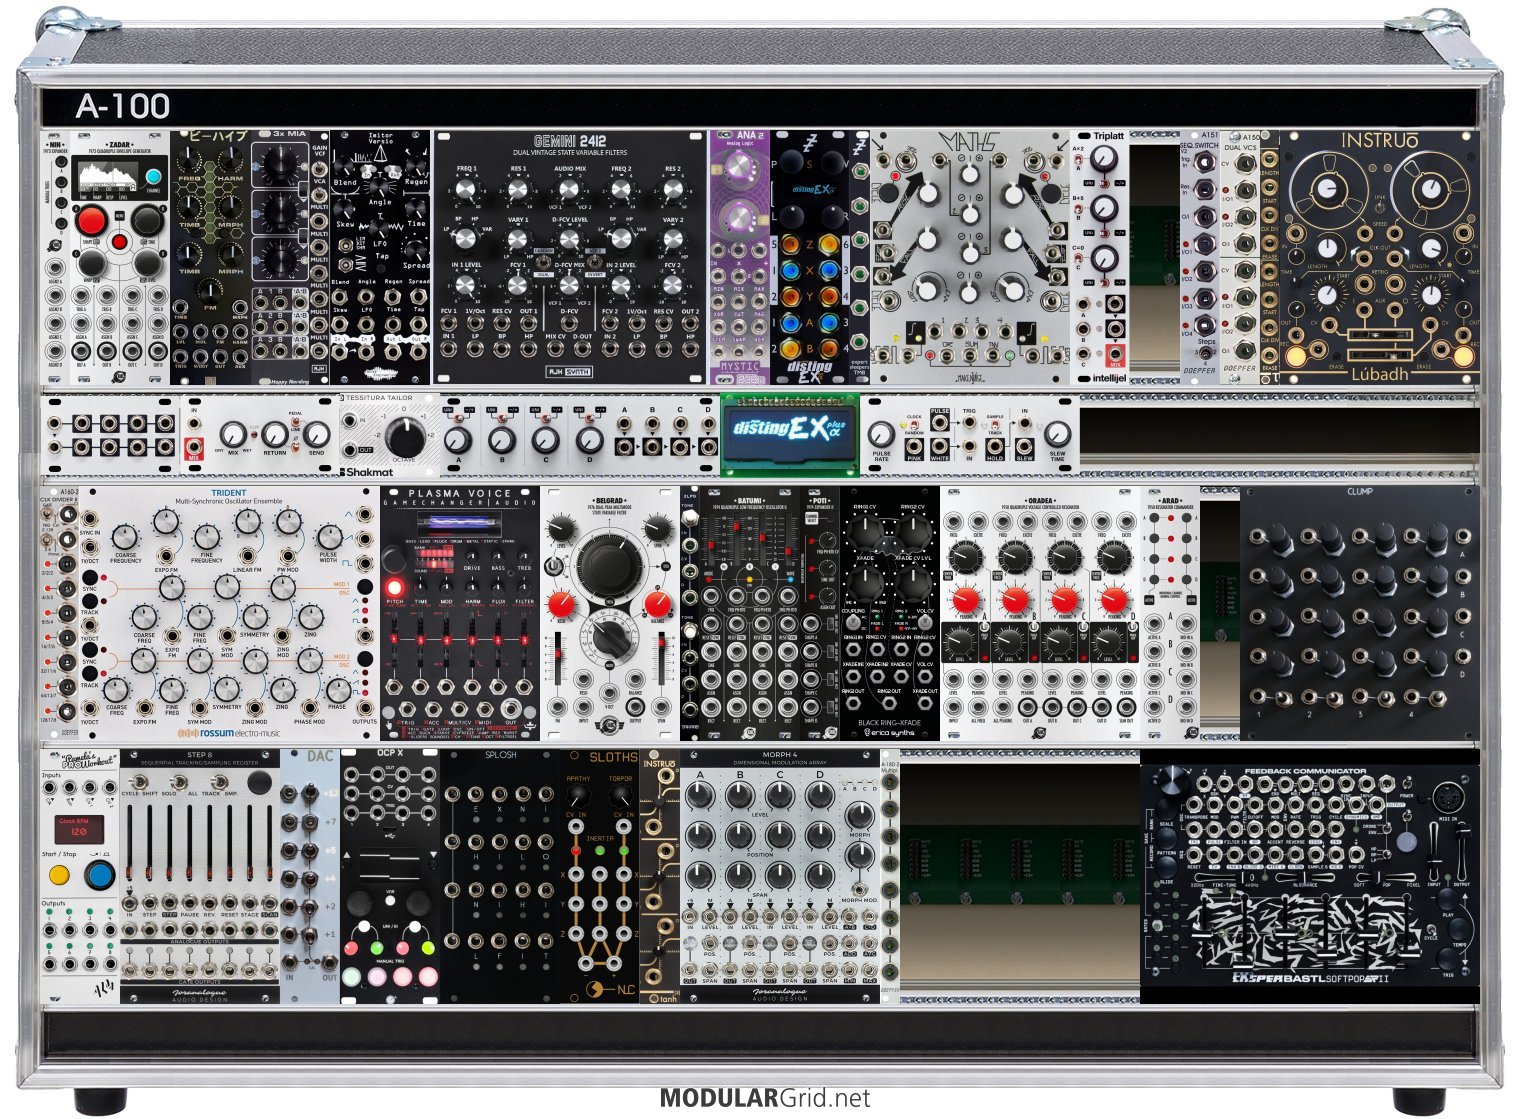Click the blue encoder on Pamela's PRO Workout
Screen dimensions: 1531x1119
point(100,876)
